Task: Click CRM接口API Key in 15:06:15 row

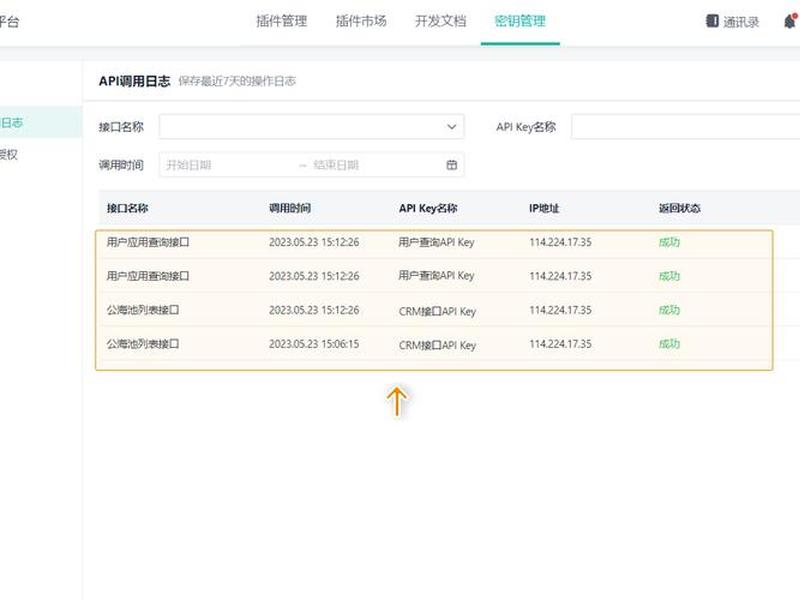Action: tap(437, 345)
